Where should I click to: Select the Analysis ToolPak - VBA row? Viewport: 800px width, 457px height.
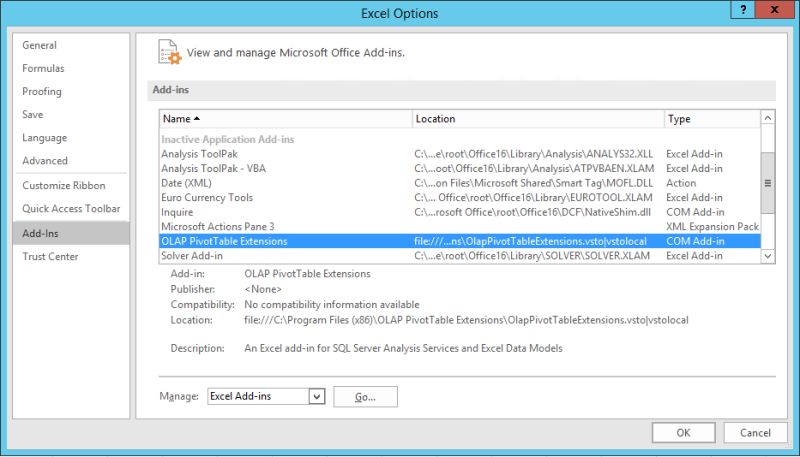[x=460, y=168]
